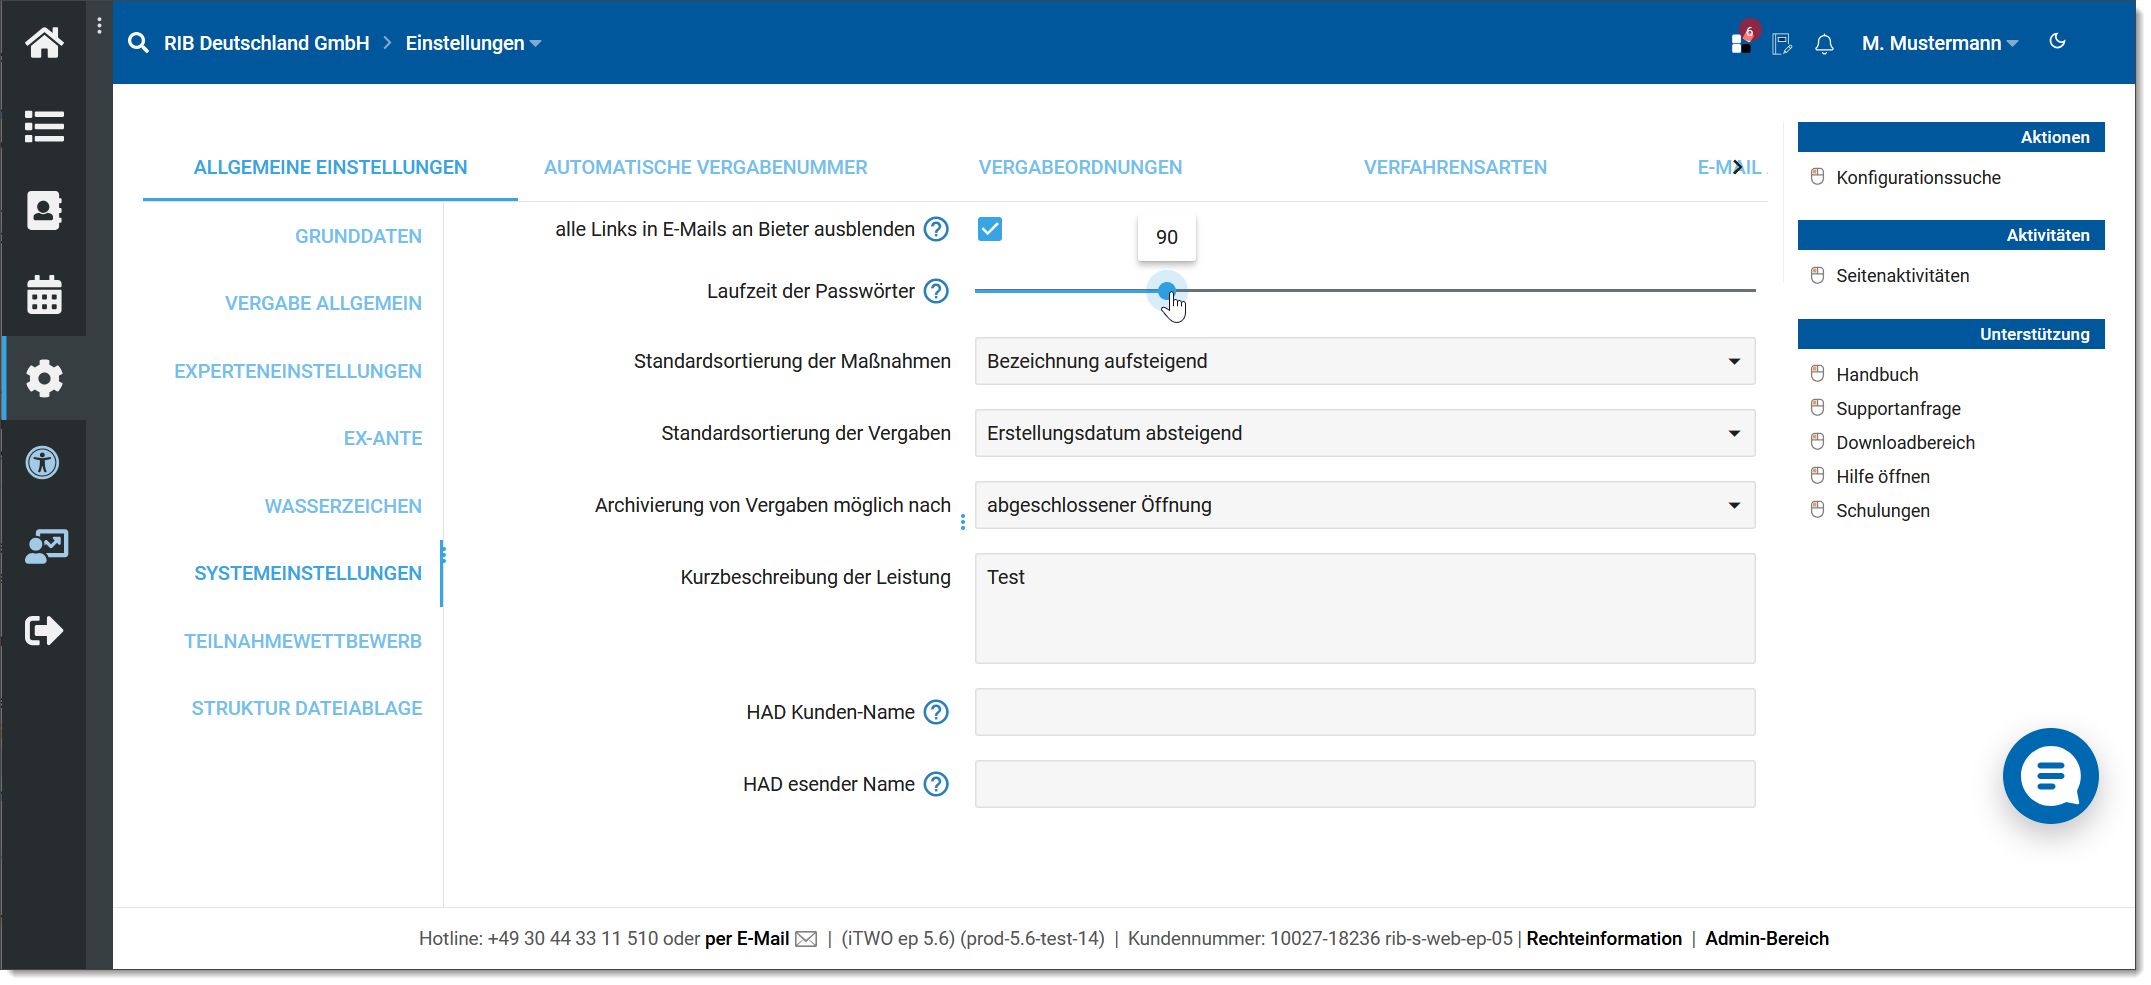The image size is (2151, 985).
Task: Click the logout arrow icon
Action: pos(44,631)
